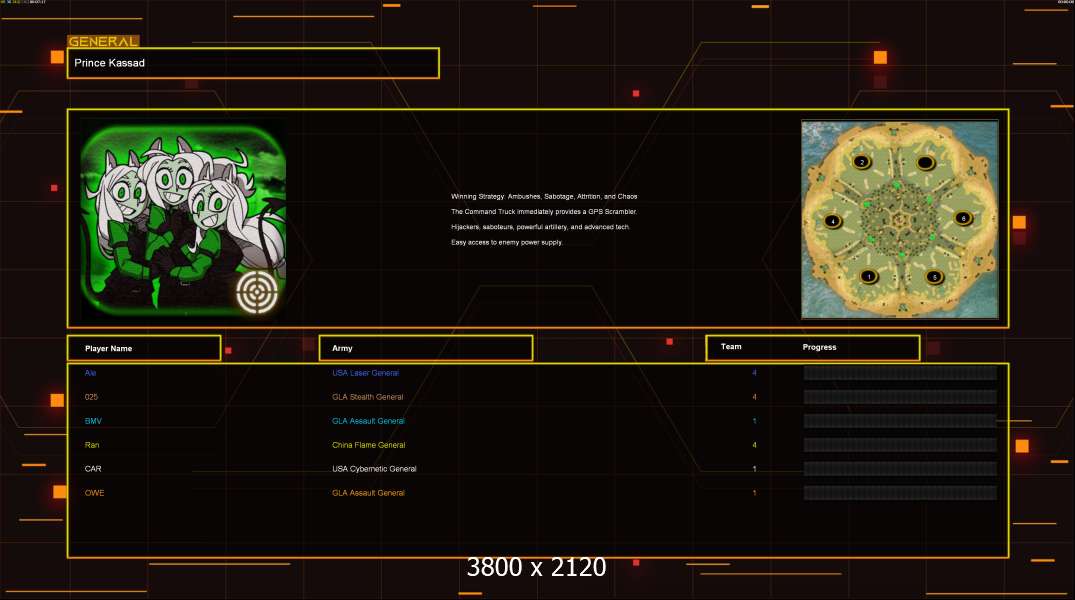Click the Command Truck GPS Scrambler line

pyautogui.click(x=544, y=212)
